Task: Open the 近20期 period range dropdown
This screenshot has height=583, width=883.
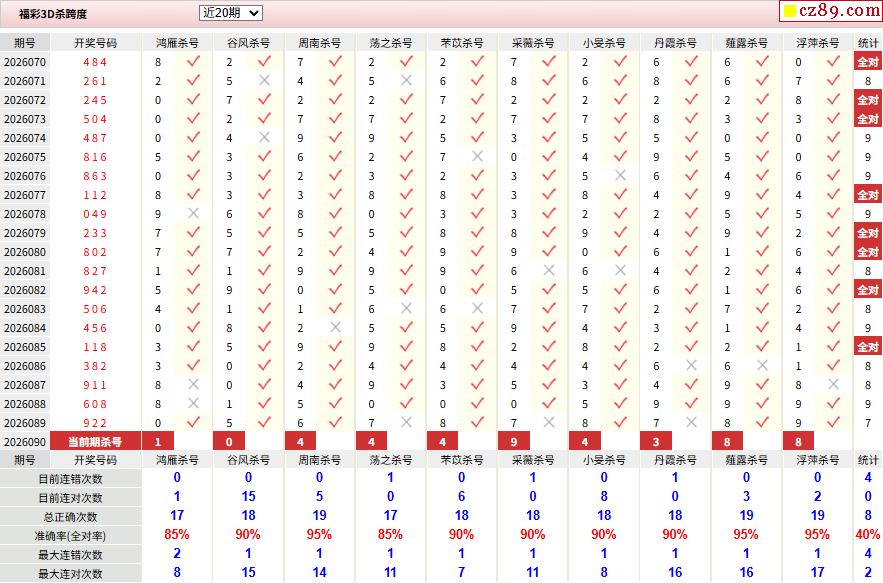Action: click(231, 13)
